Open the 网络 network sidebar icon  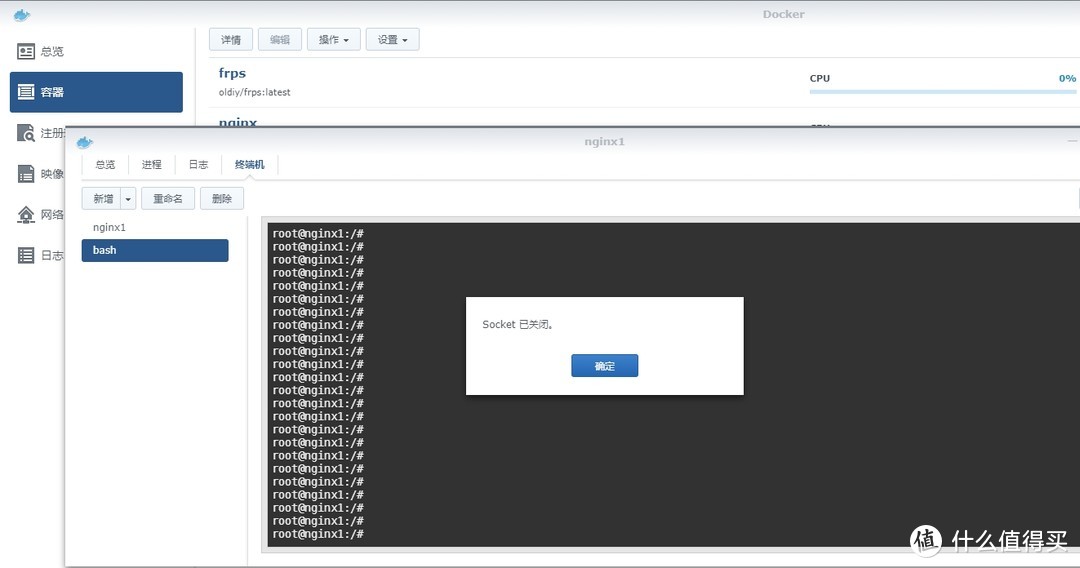pyautogui.click(x=25, y=215)
